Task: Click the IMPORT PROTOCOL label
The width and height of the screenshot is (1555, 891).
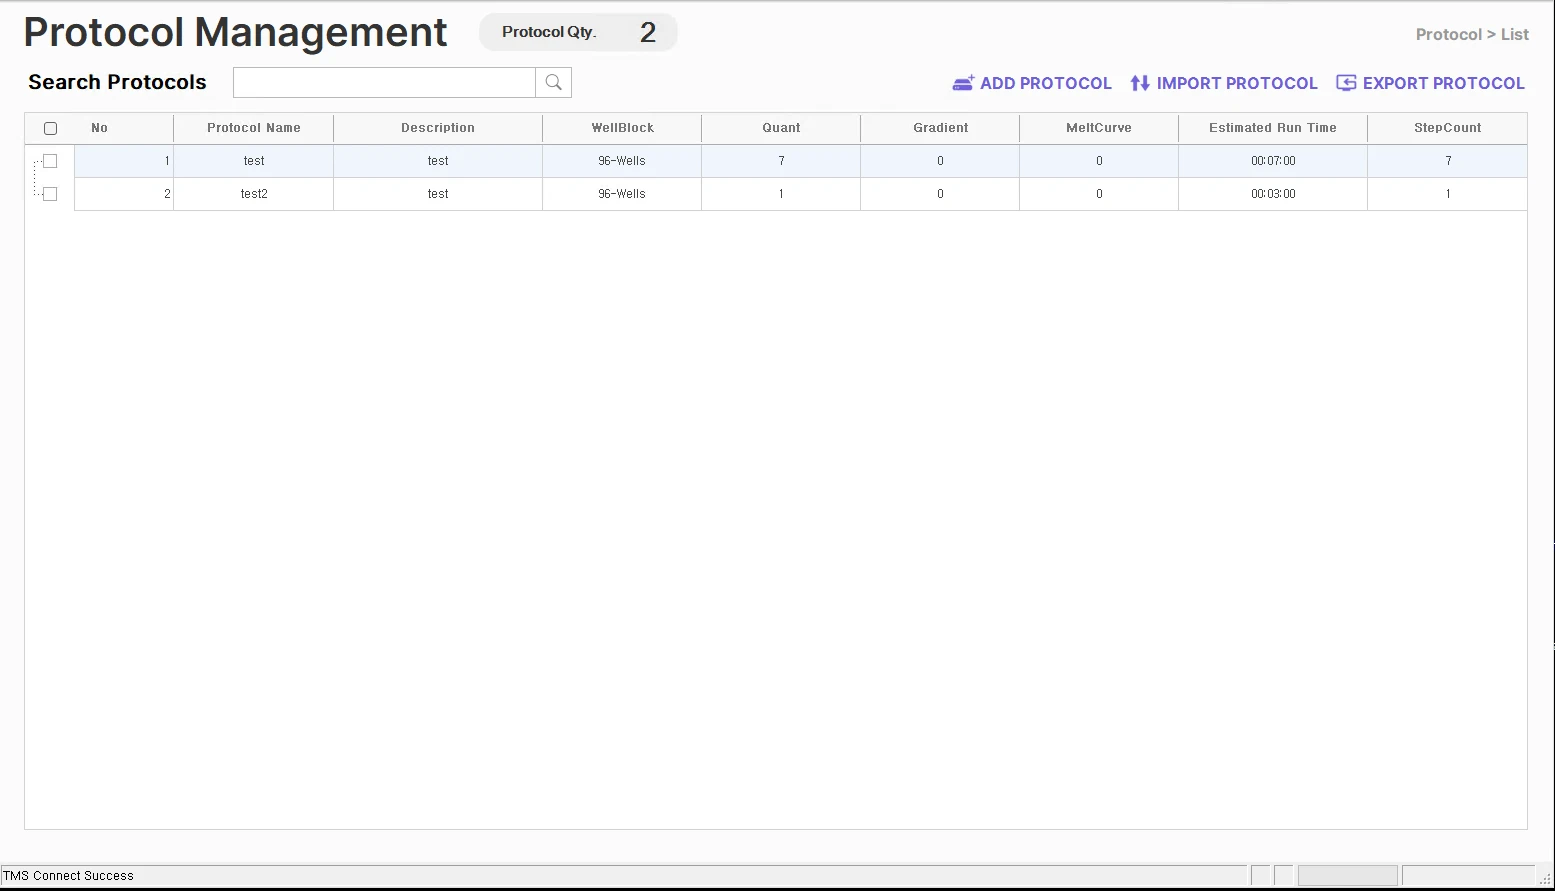Action: [1237, 84]
